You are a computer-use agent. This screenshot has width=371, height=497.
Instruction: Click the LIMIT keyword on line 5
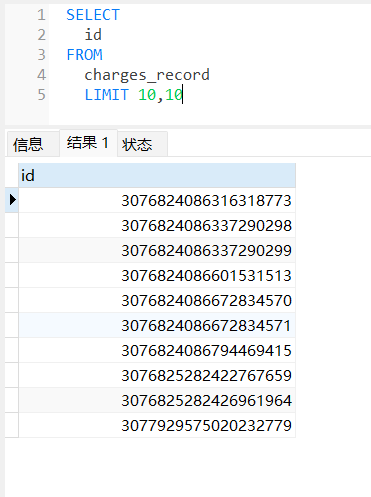coord(107,95)
